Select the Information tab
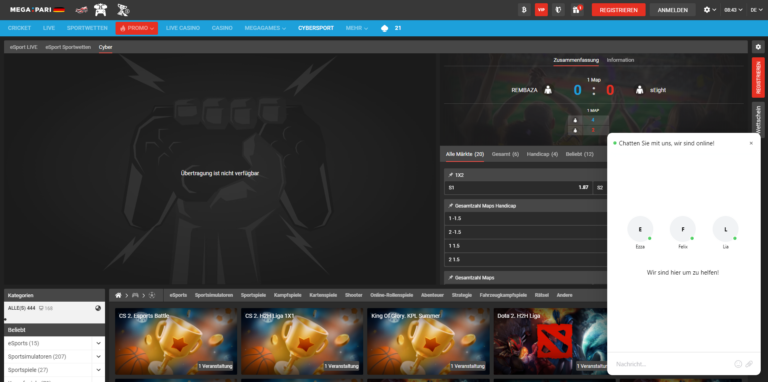 point(620,60)
